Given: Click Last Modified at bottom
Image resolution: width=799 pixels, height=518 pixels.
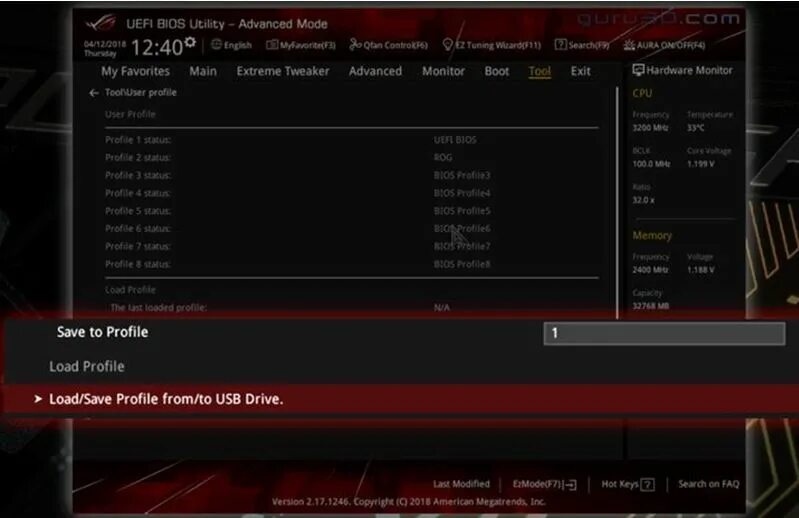Looking at the screenshot, I should 462,484.
